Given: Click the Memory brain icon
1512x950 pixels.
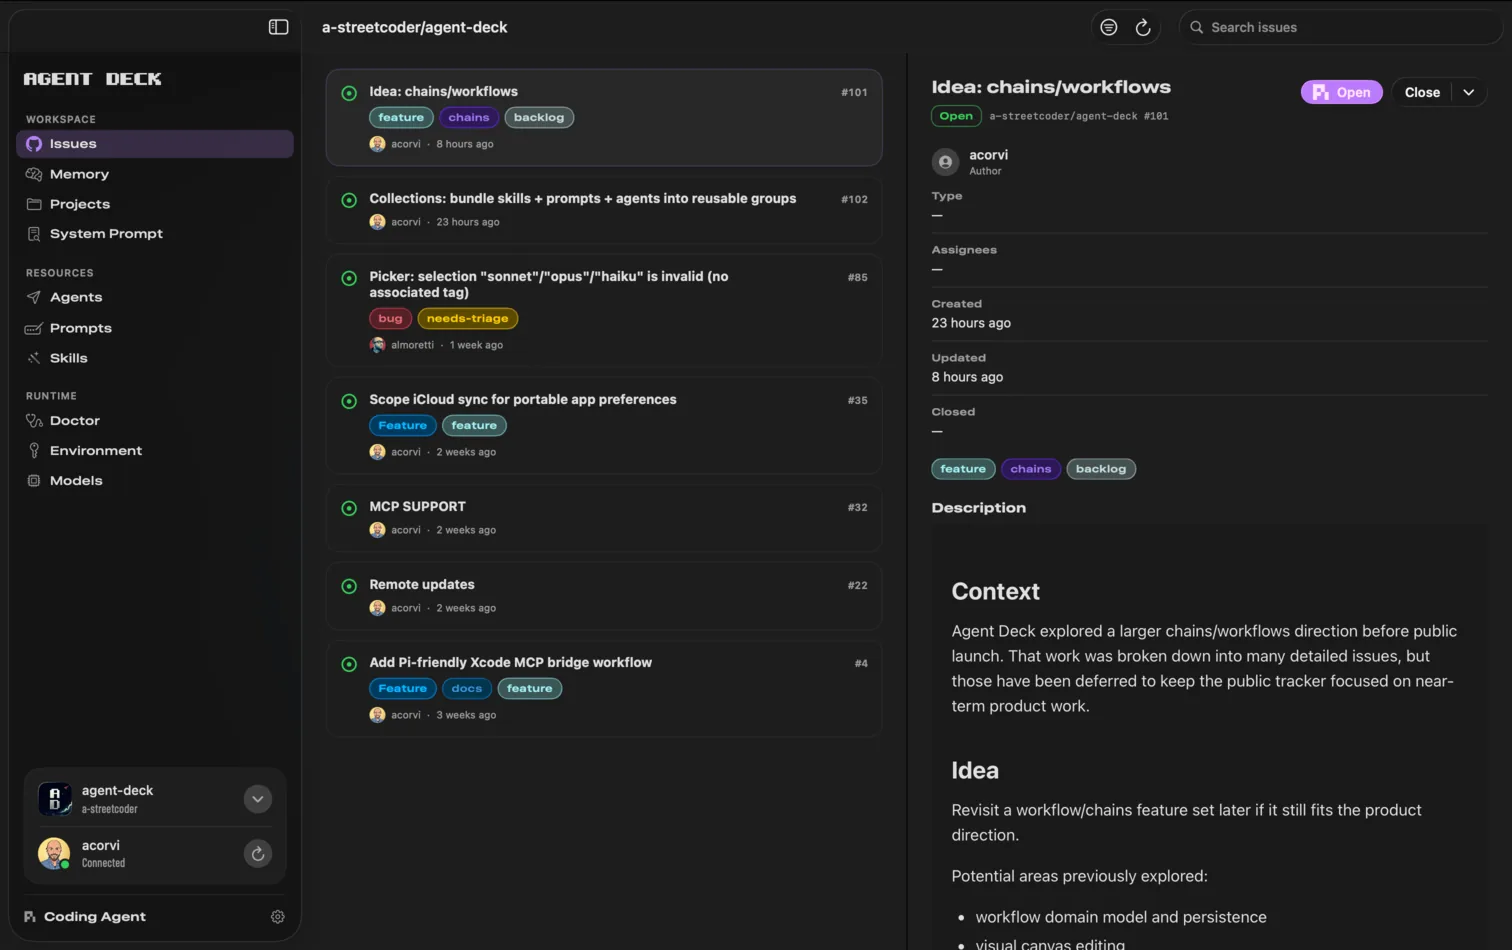Looking at the screenshot, I should 34,174.
